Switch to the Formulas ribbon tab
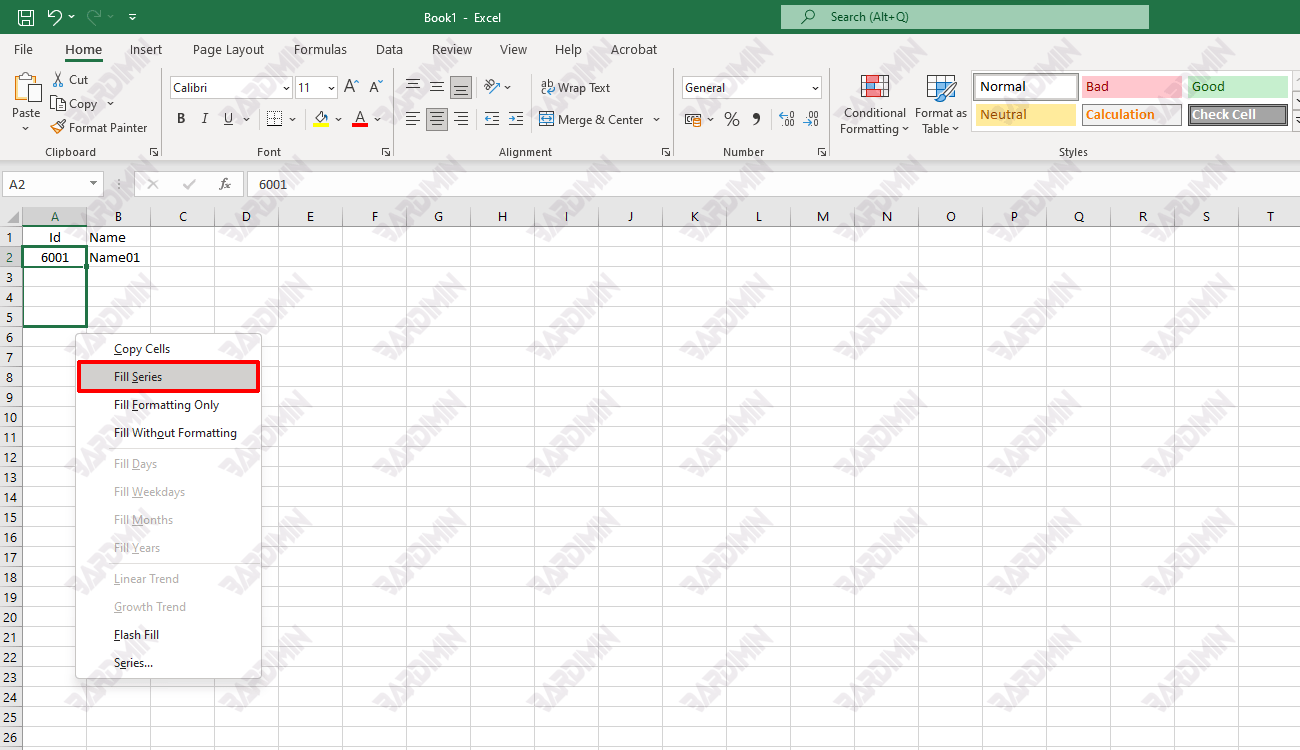 coord(320,49)
